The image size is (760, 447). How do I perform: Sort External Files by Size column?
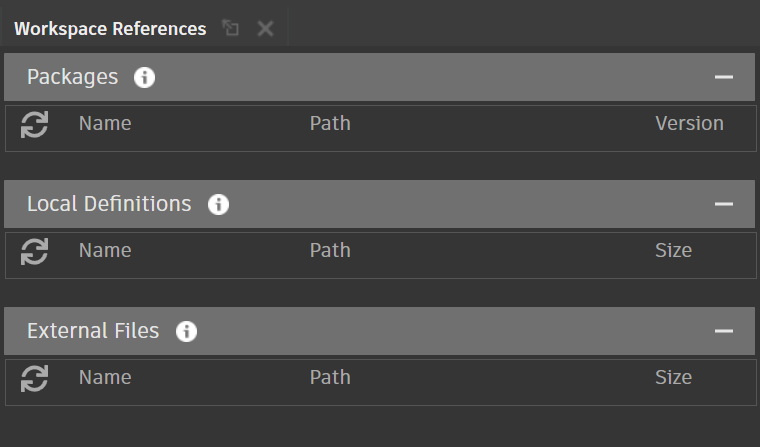click(673, 377)
